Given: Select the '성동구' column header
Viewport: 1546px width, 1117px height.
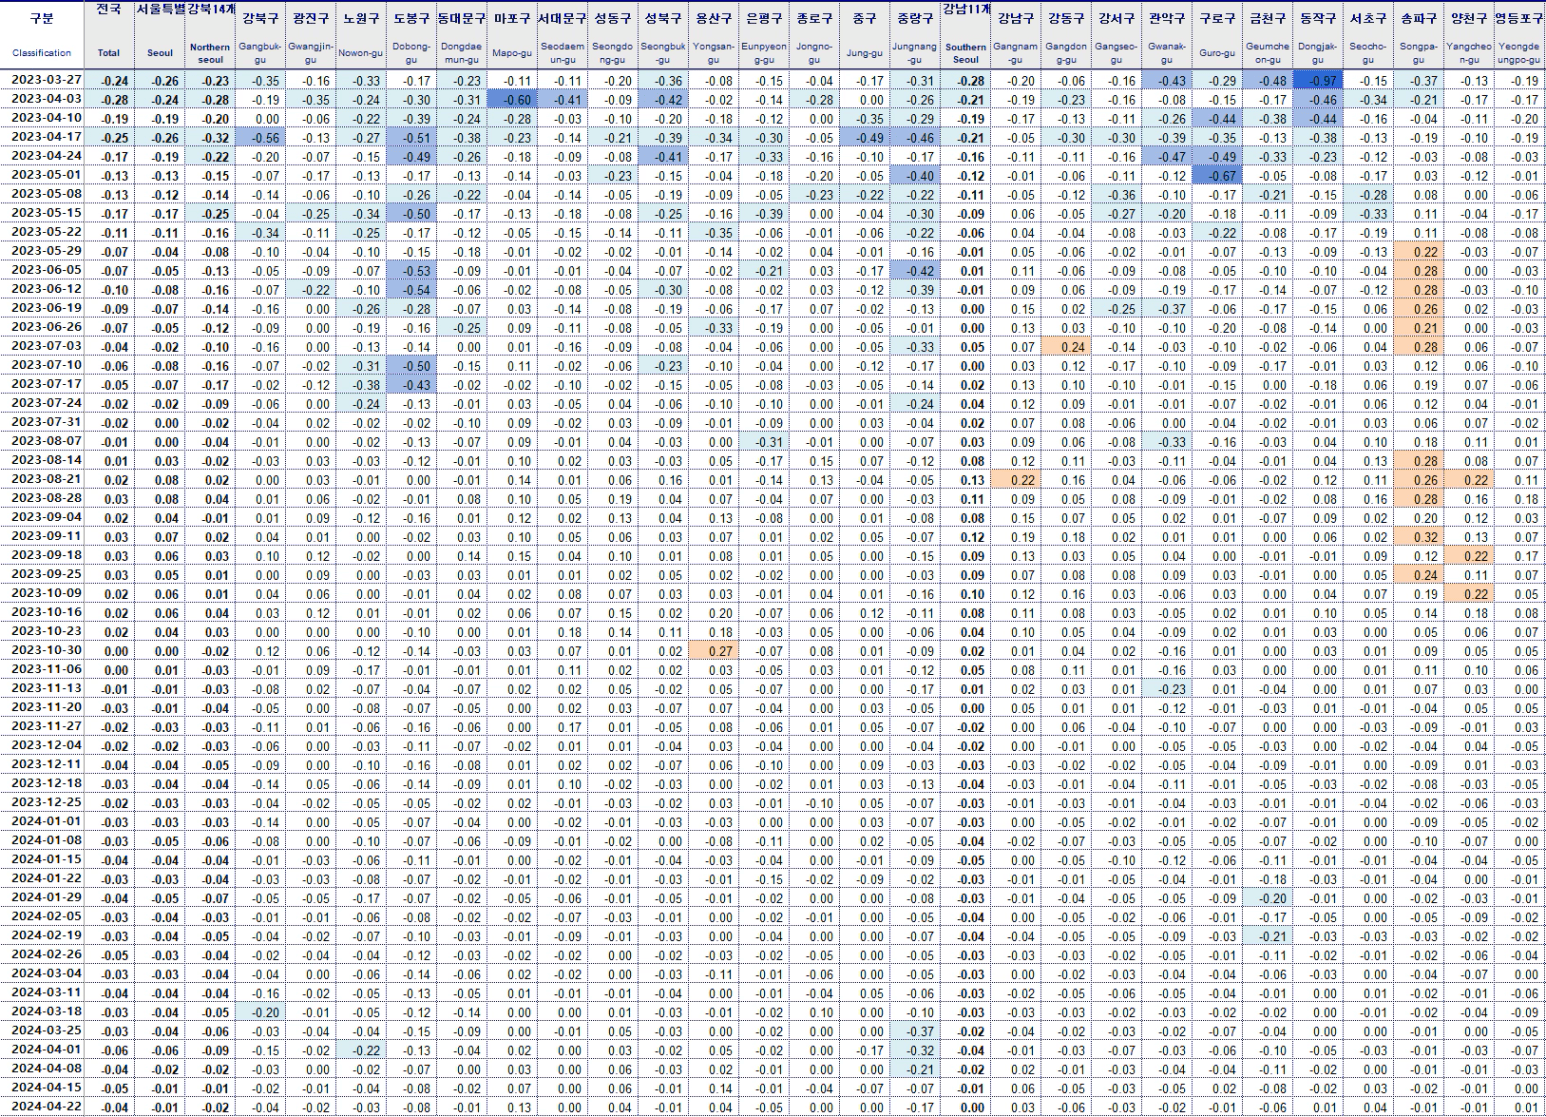Looking at the screenshot, I should click(x=612, y=18).
